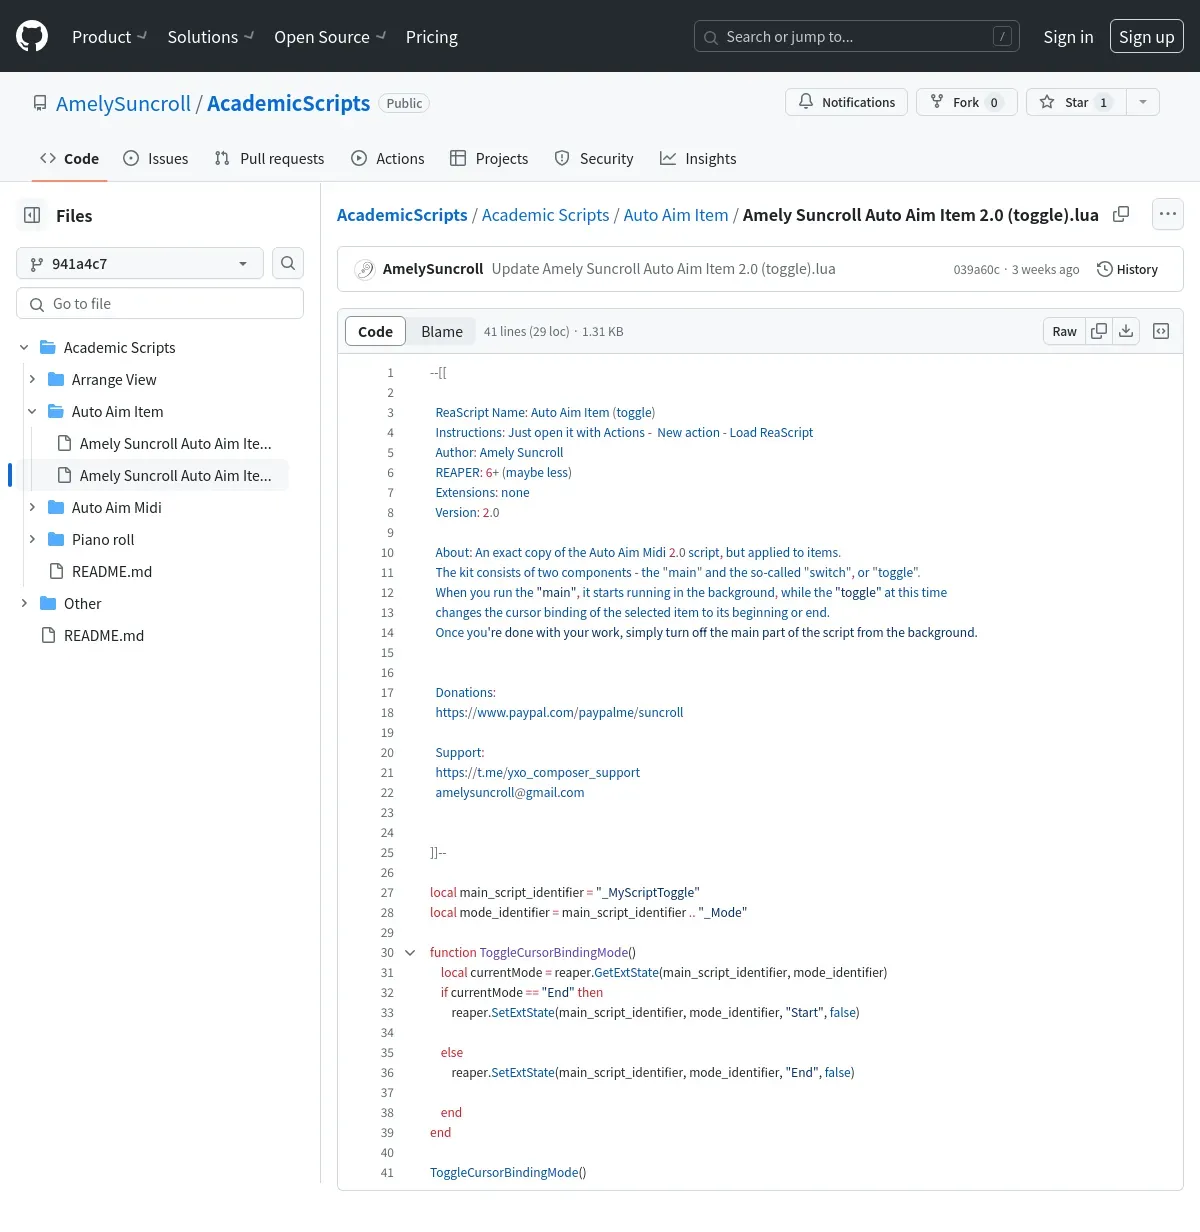
Task: Open the Open Source menu
Action: point(330,37)
